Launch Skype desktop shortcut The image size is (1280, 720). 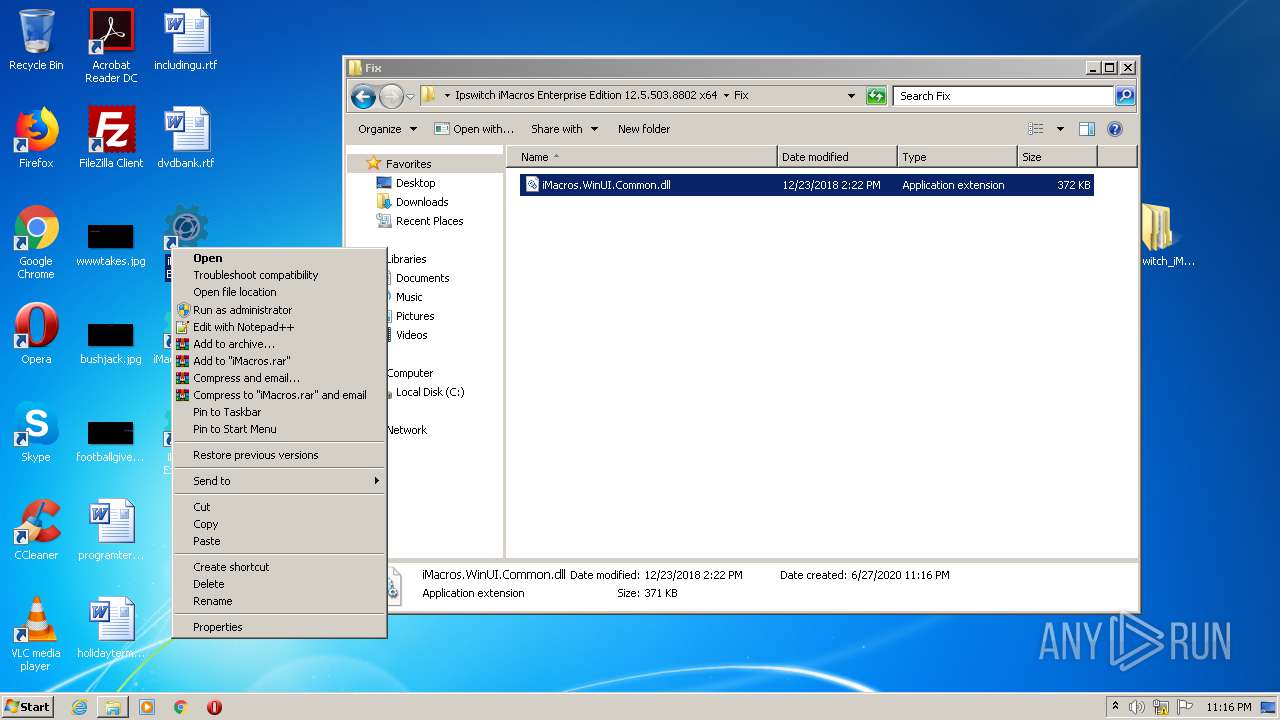36,432
